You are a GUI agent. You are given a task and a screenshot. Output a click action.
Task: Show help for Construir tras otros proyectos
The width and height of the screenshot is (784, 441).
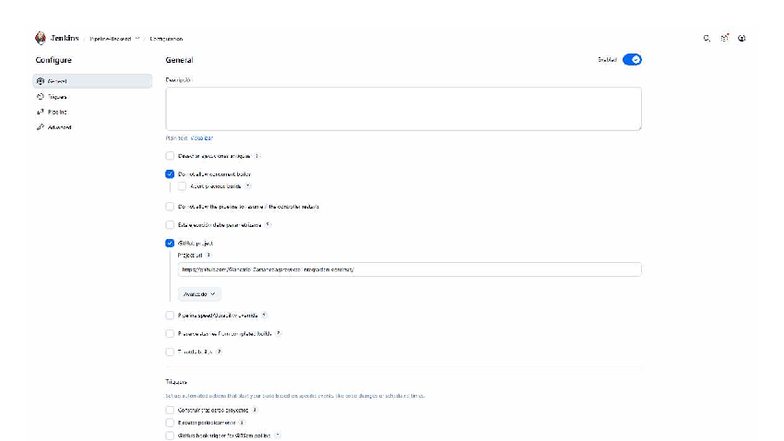coord(255,410)
